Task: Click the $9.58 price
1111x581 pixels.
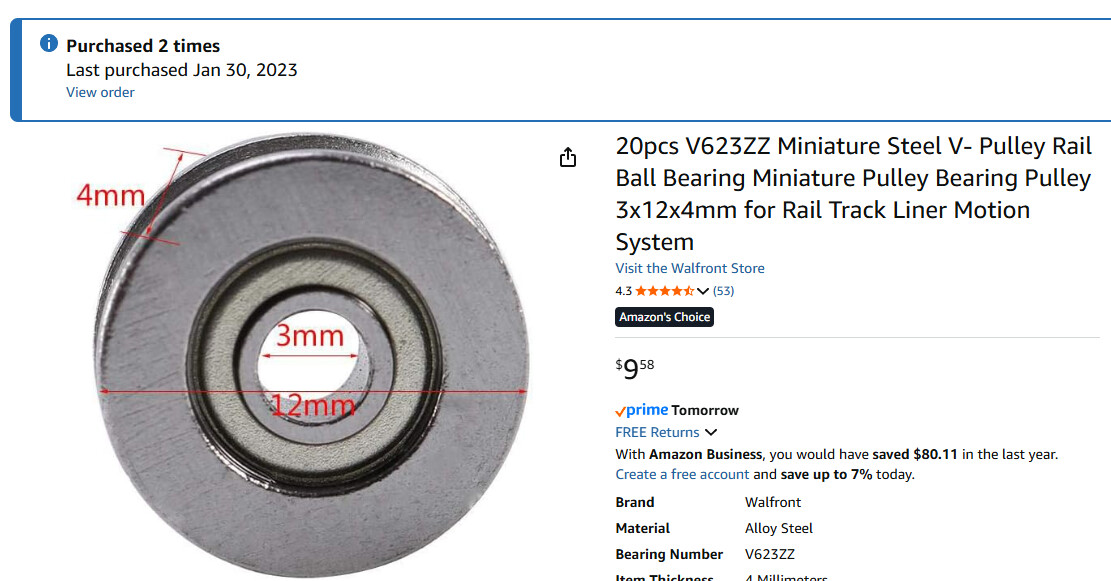Action: (x=635, y=368)
